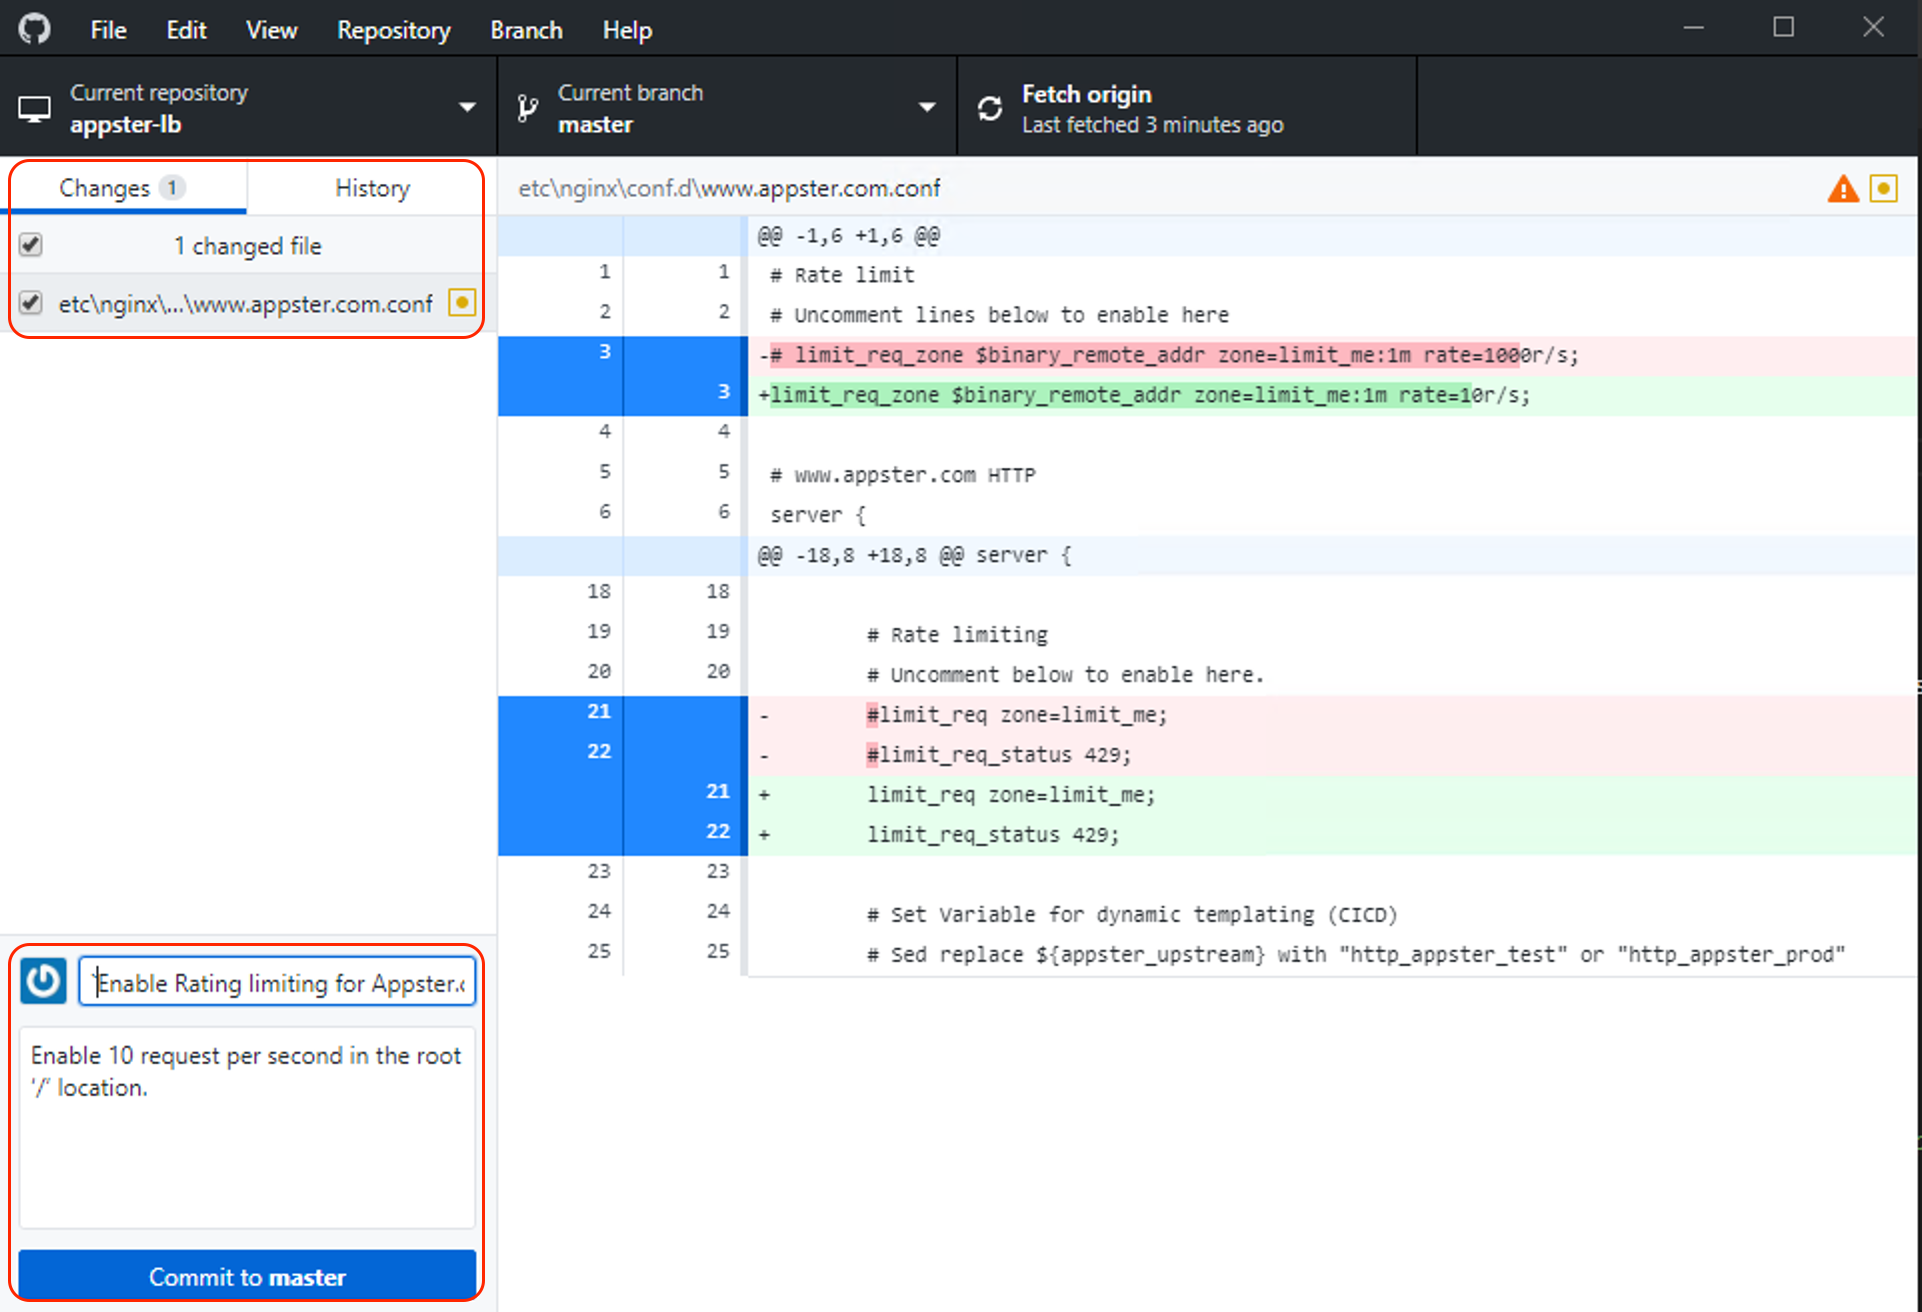Screen dimensions: 1922x1312
Task: Open the View menu
Action: click(x=271, y=30)
